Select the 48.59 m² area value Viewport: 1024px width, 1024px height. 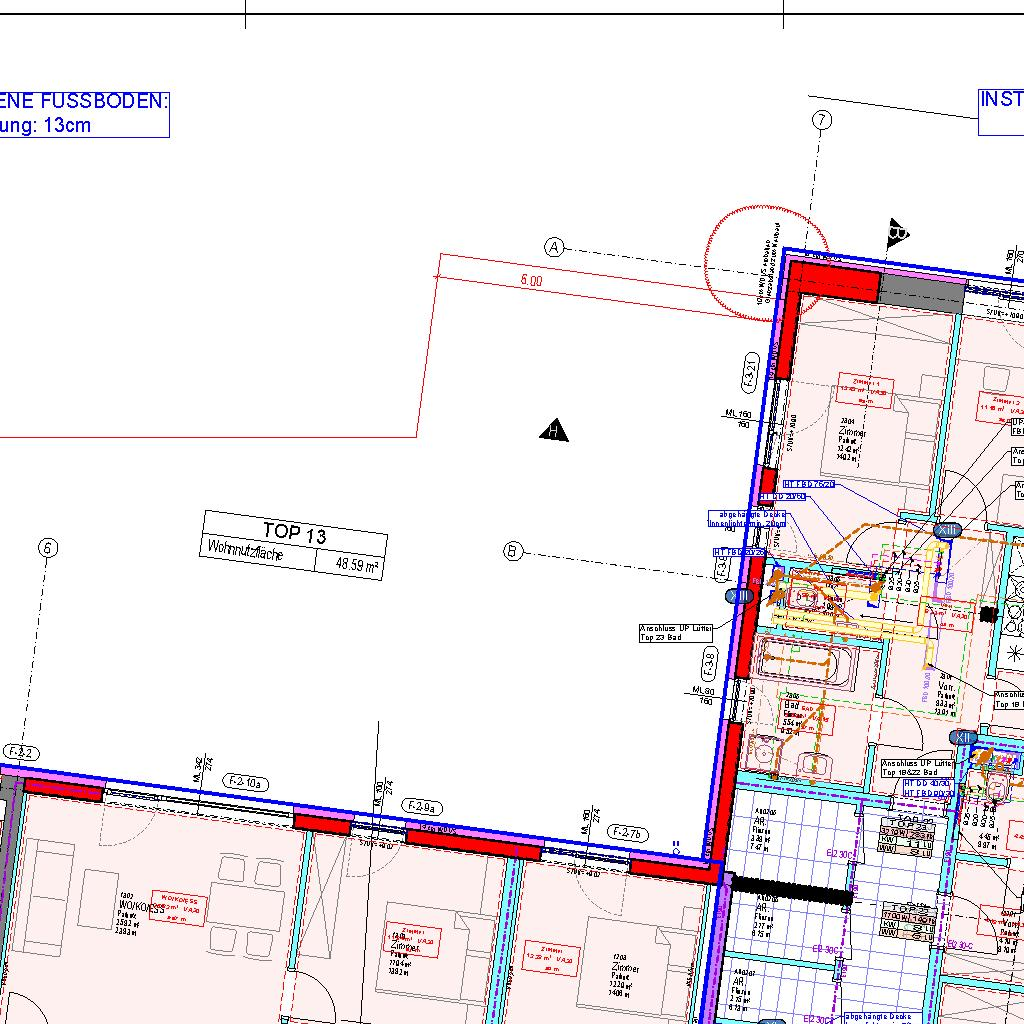tap(357, 564)
